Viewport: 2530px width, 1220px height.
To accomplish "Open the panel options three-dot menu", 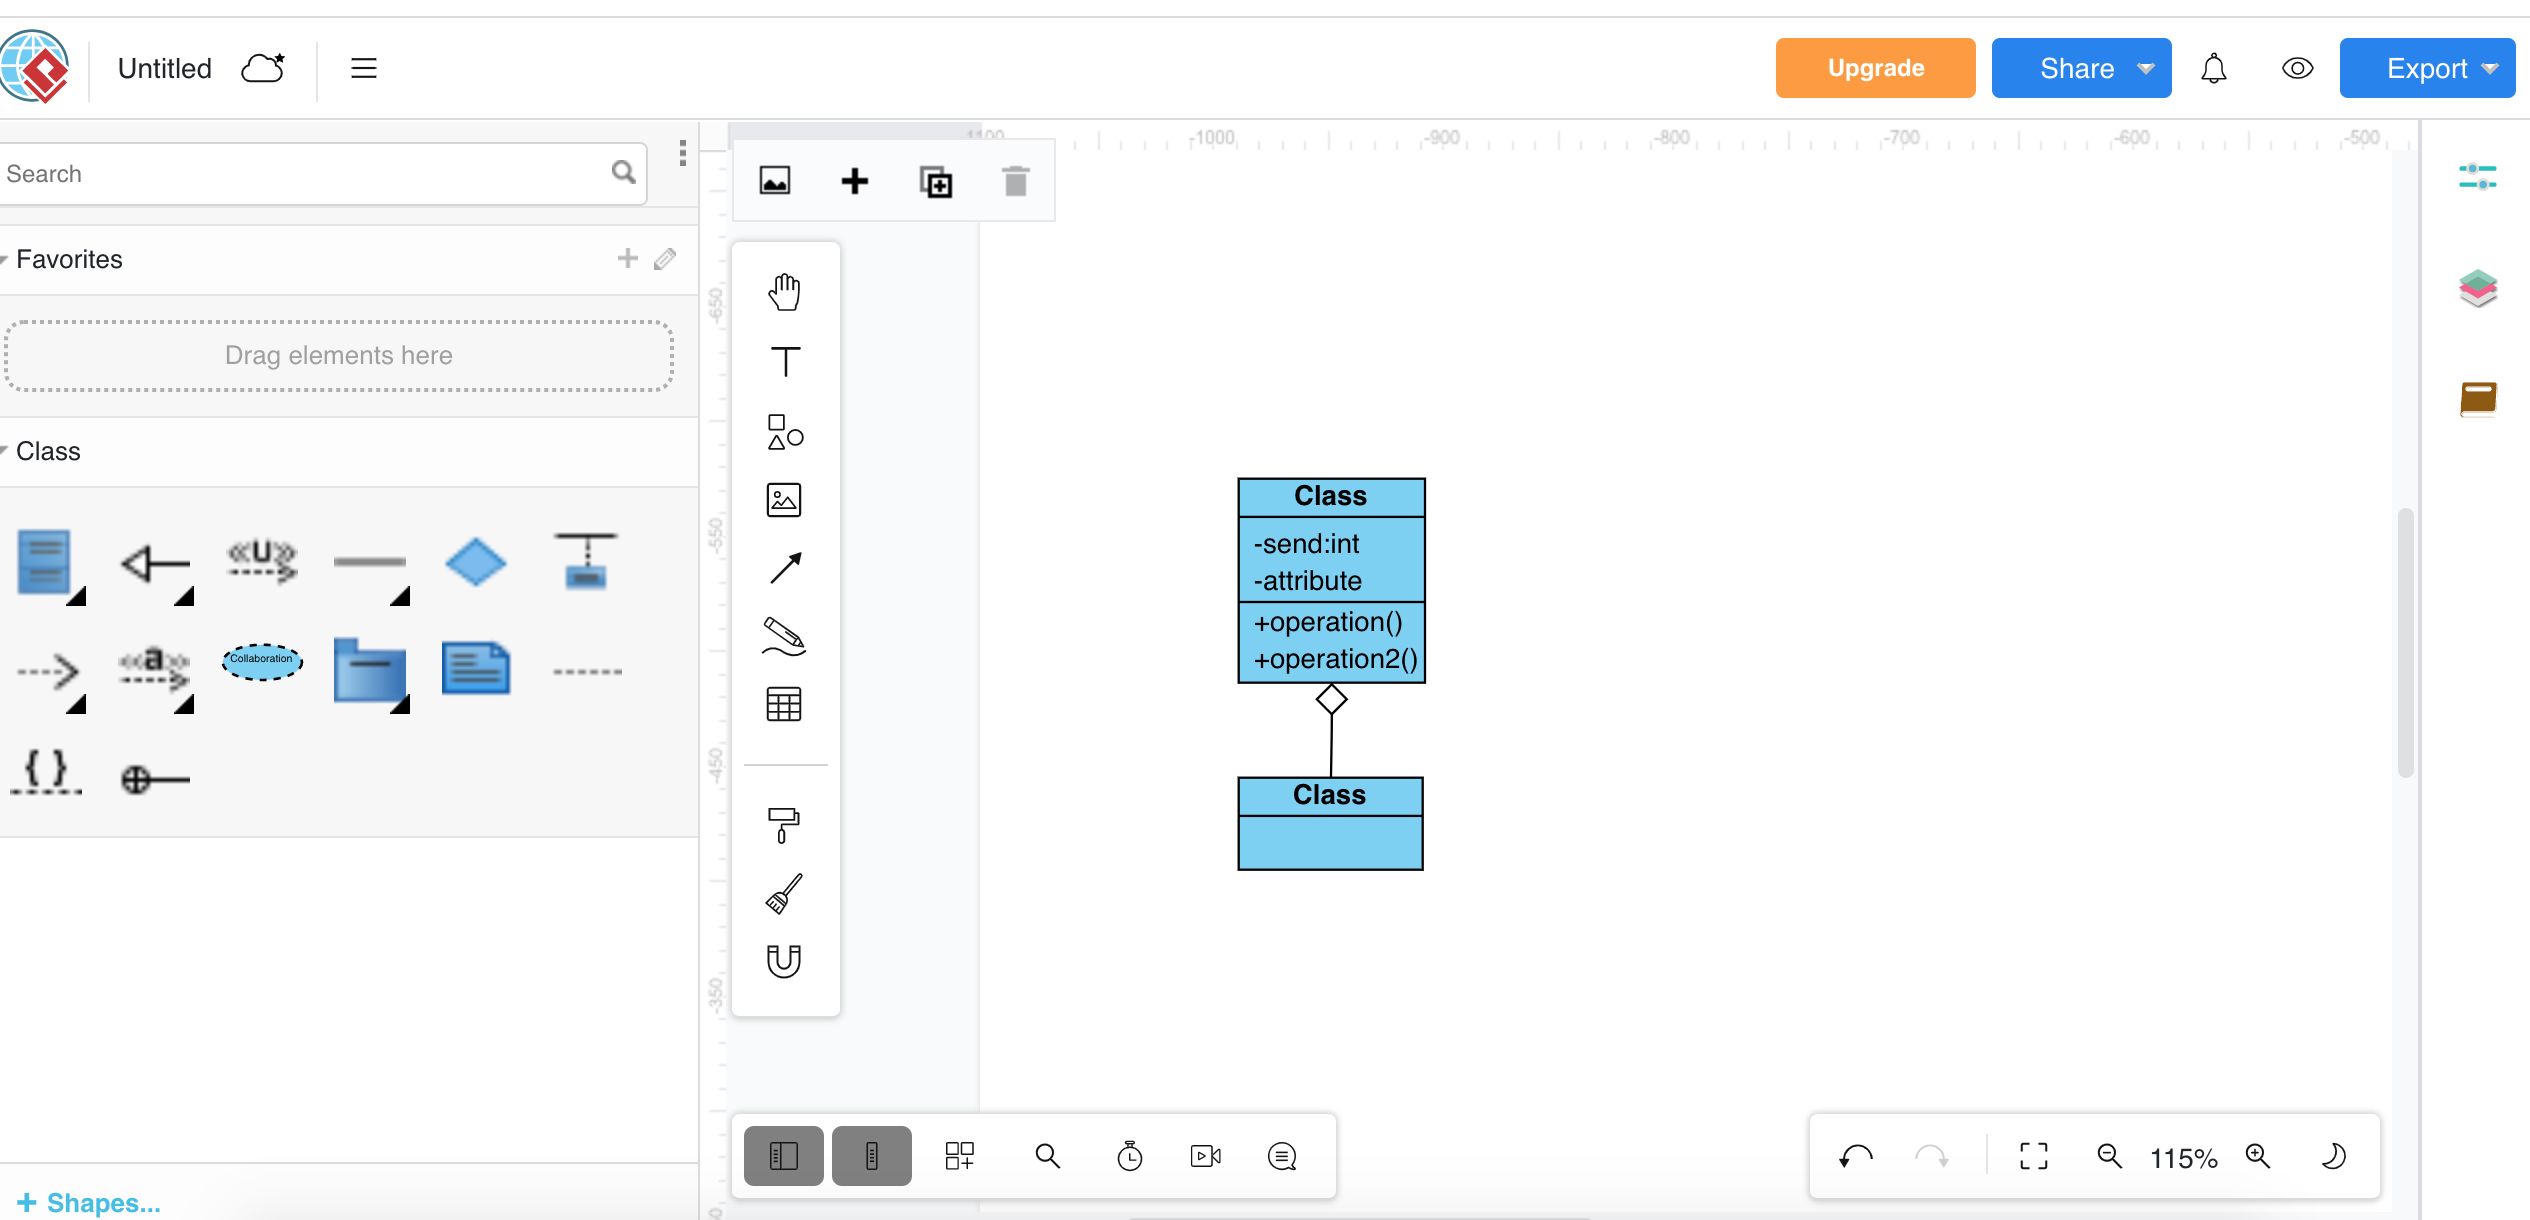I will 683,153.
